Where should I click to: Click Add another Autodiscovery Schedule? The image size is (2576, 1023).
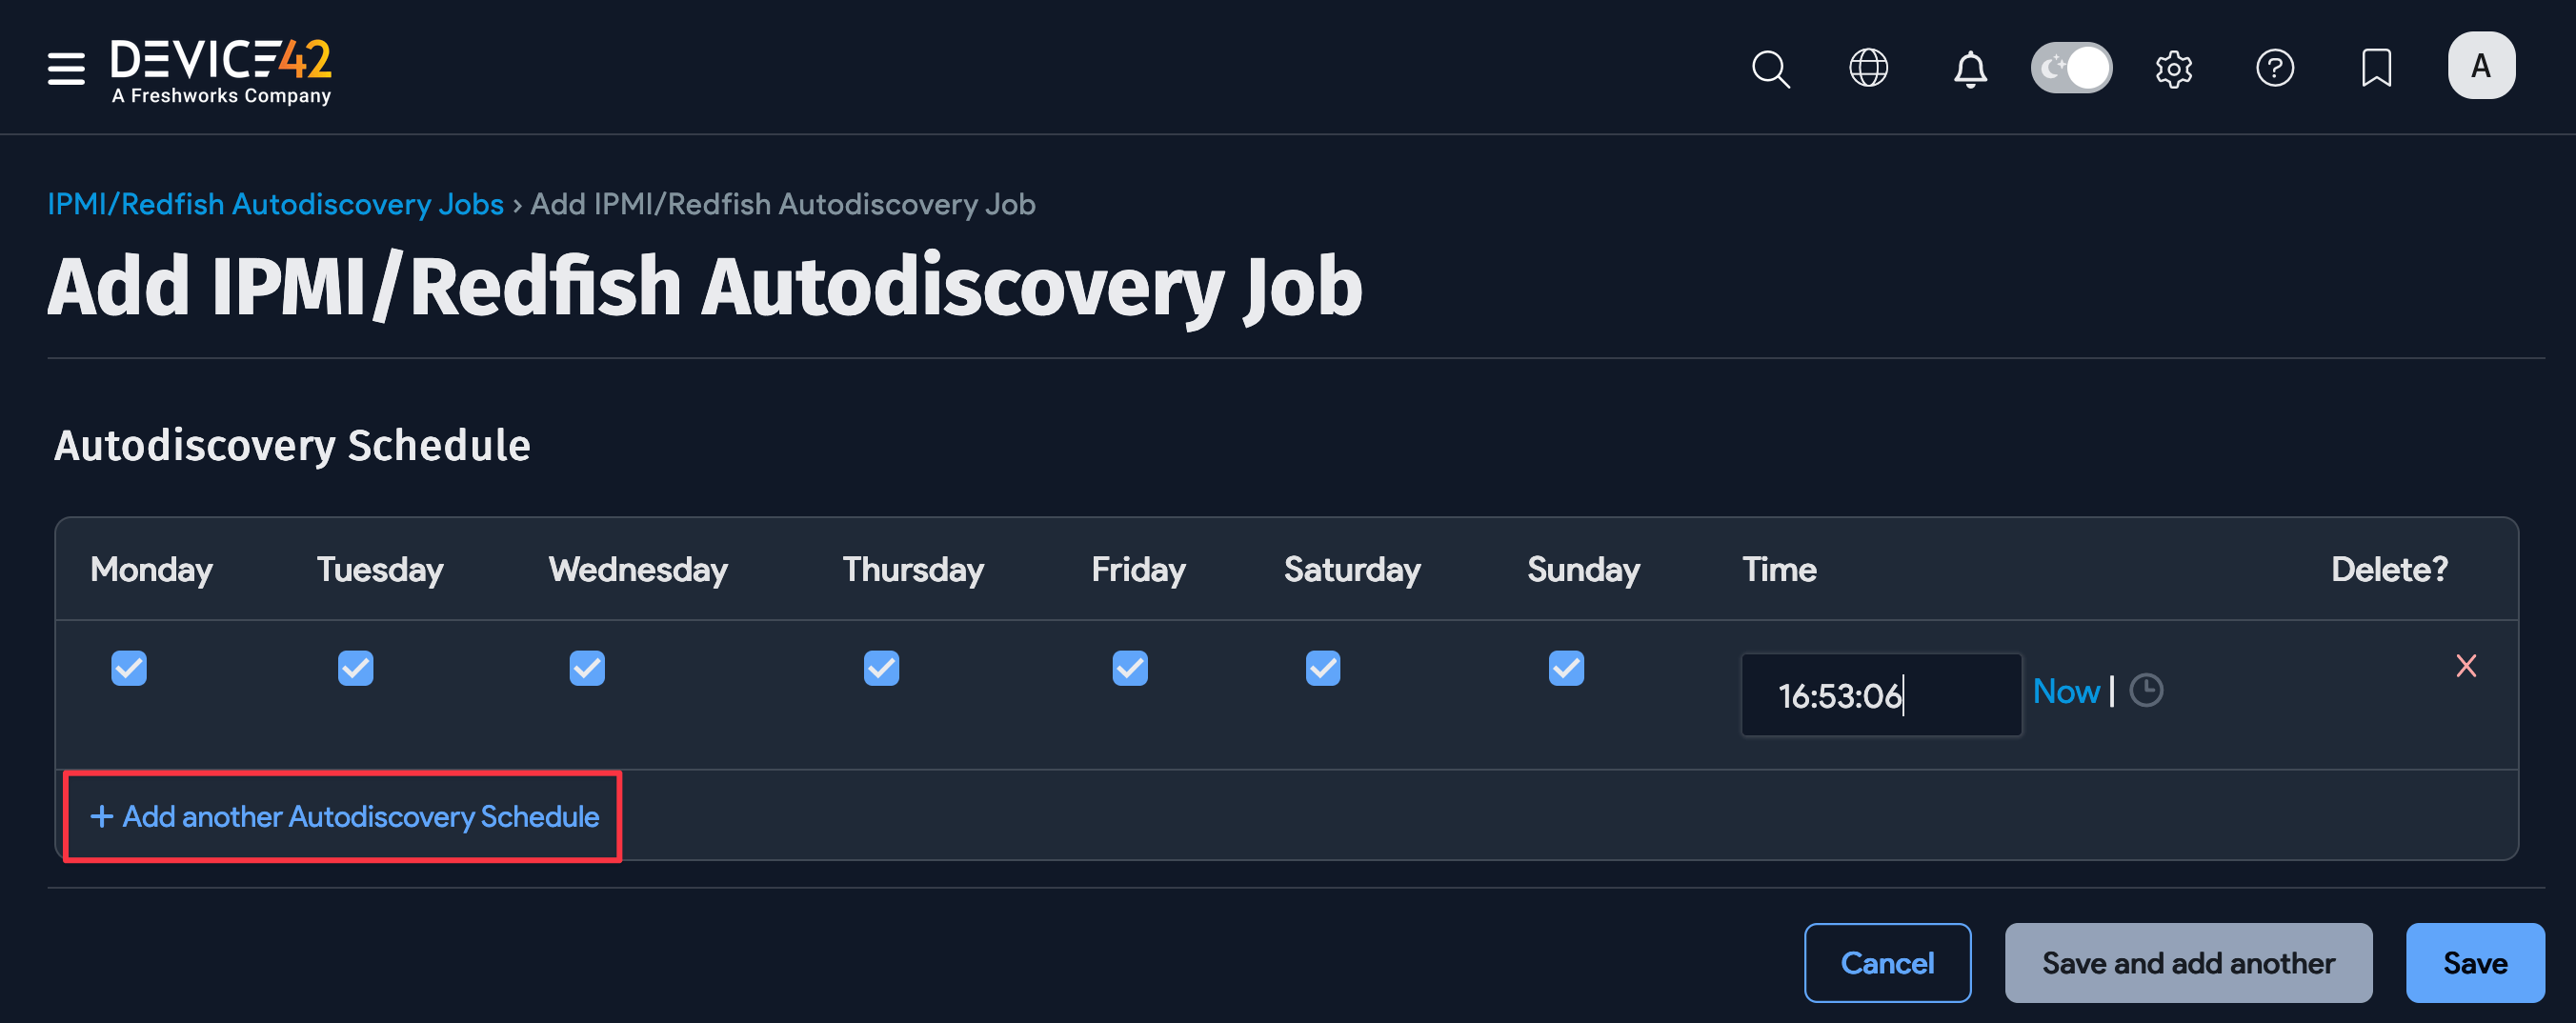340,816
